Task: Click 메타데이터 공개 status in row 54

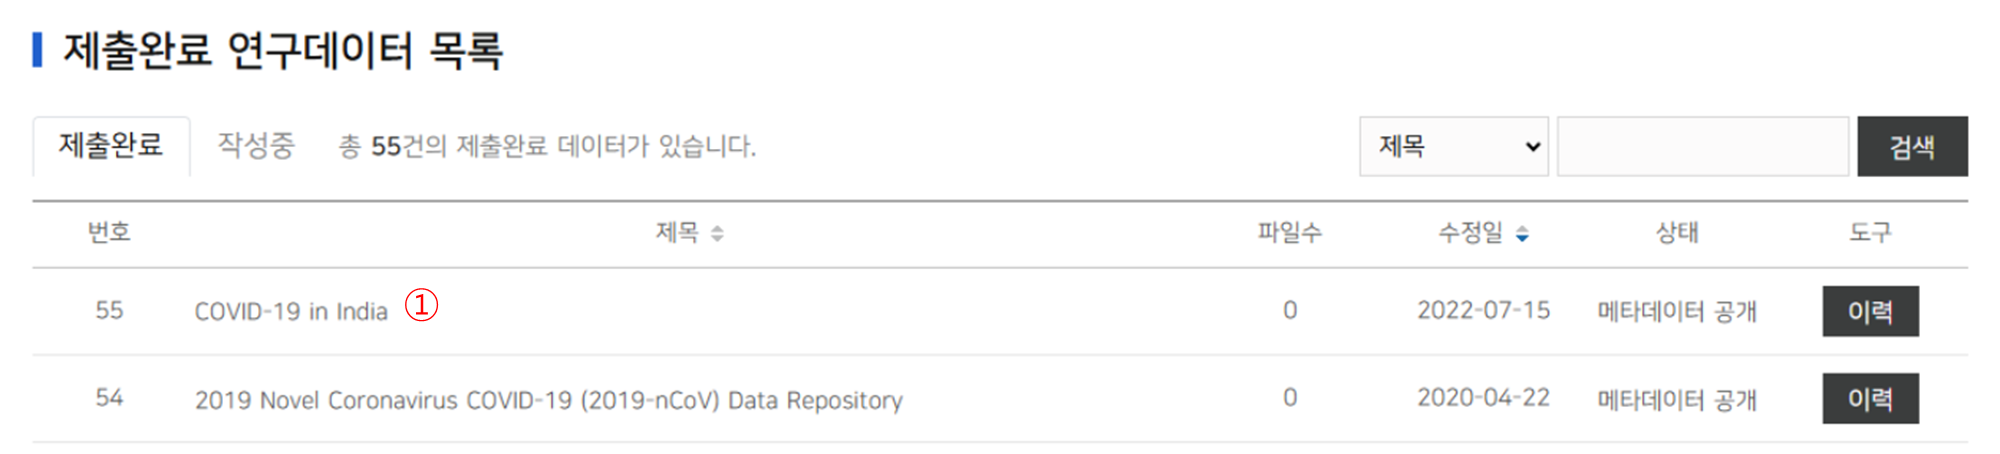Action: pos(1677,400)
